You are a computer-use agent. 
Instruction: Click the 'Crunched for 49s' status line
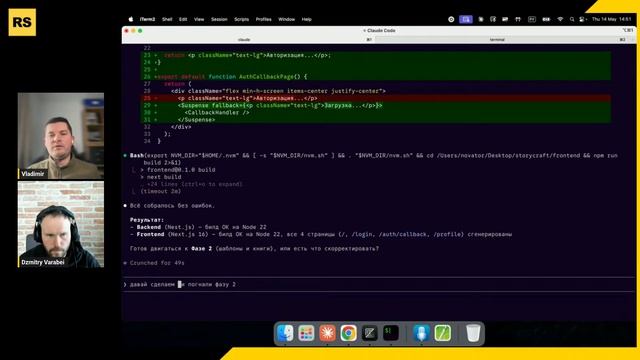154,263
